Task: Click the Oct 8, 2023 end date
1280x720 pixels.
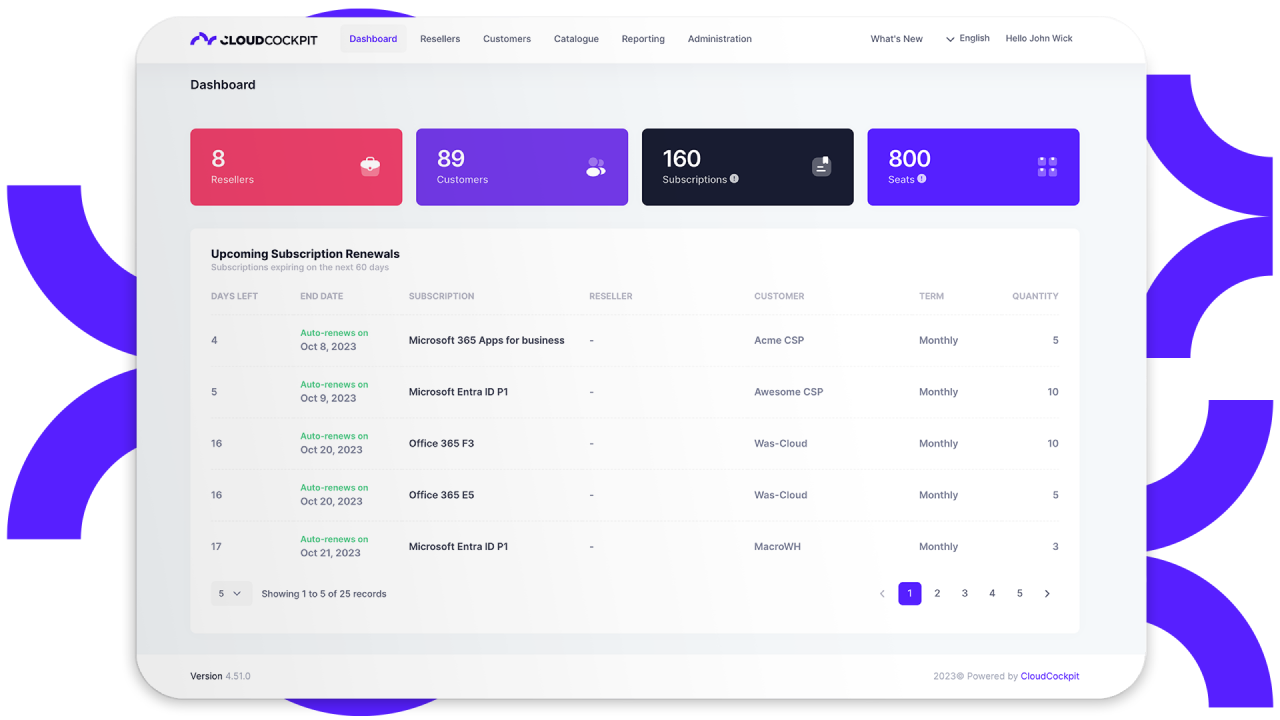Action: pyautogui.click(x=328, y=347)
